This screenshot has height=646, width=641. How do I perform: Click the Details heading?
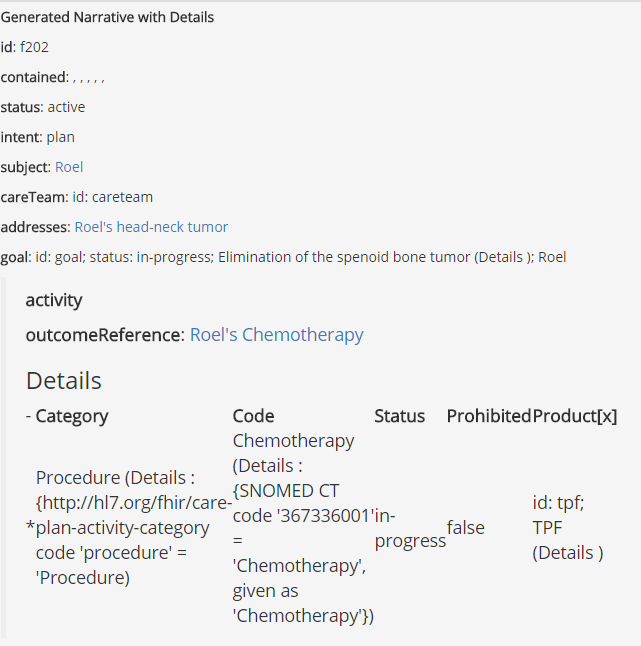pyautogui.click(x=64, y=380)
